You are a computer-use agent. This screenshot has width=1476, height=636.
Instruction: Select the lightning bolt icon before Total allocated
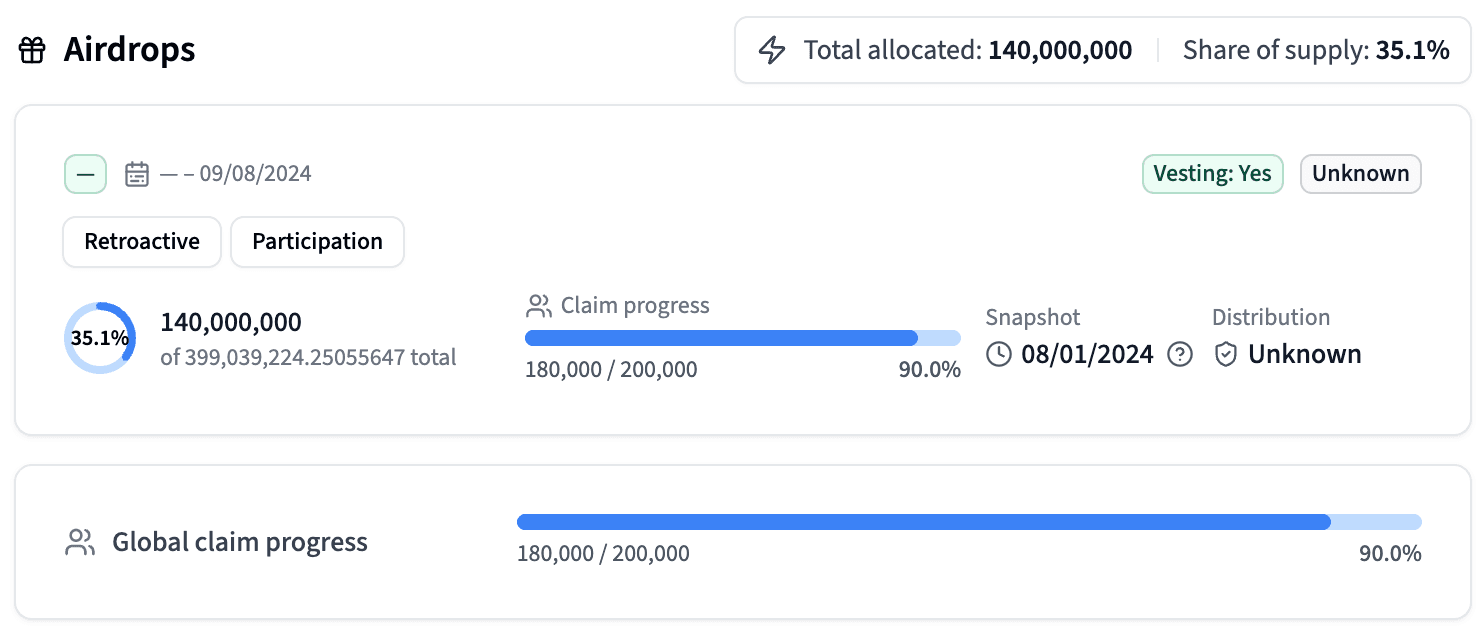[772, 49]
